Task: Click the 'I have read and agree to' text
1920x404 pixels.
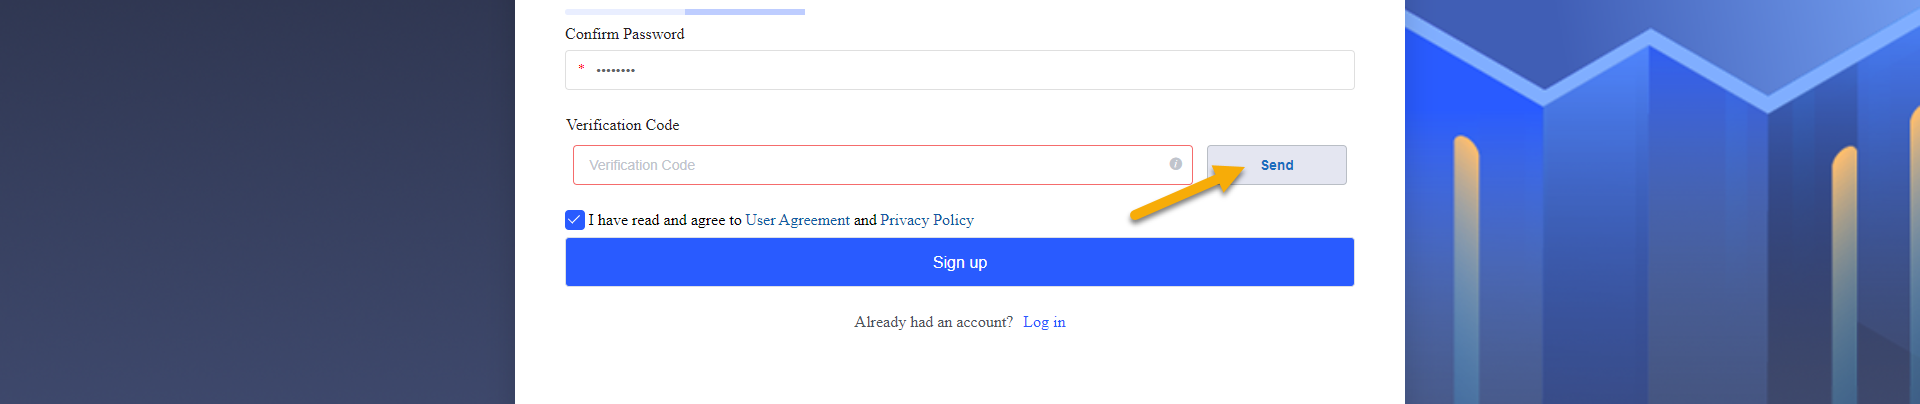Action: (x=664, y=220)
